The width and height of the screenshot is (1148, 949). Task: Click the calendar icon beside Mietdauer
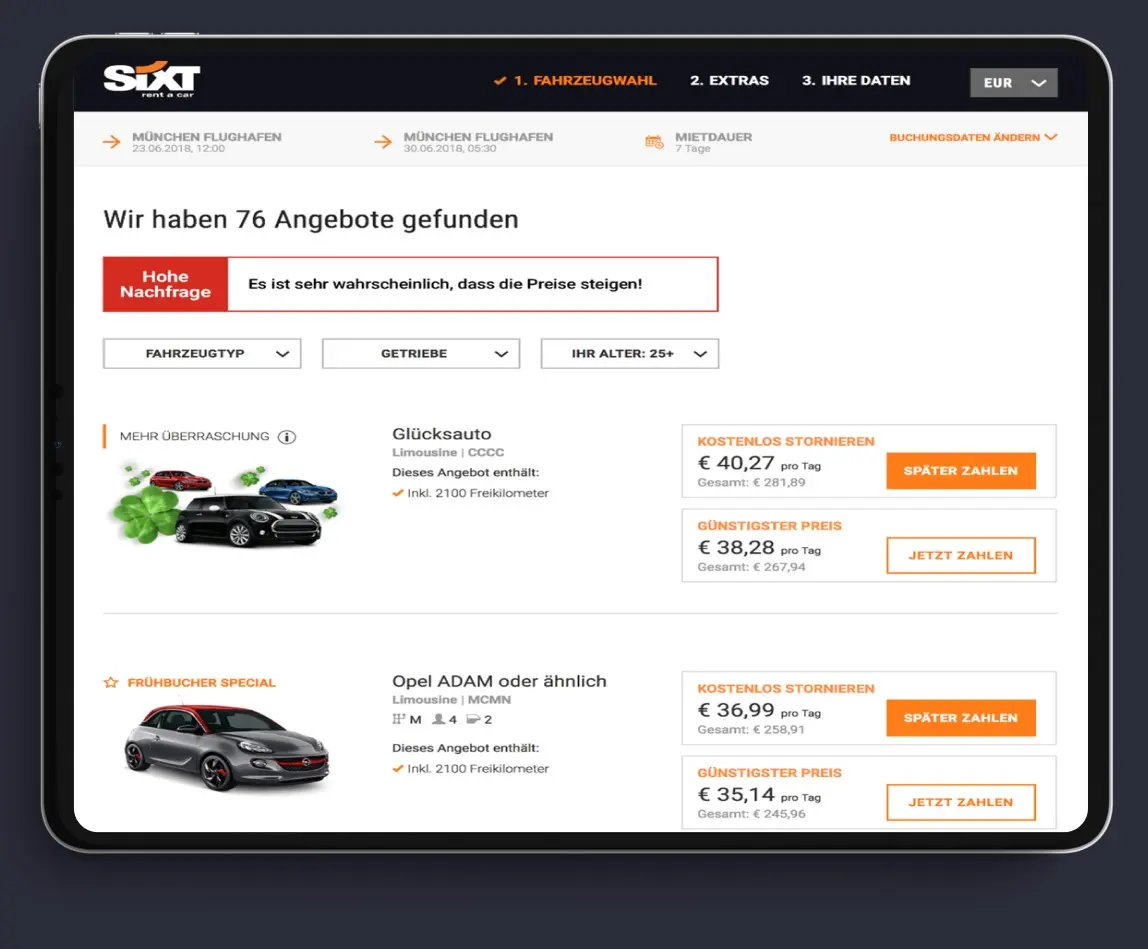point(654,141)
